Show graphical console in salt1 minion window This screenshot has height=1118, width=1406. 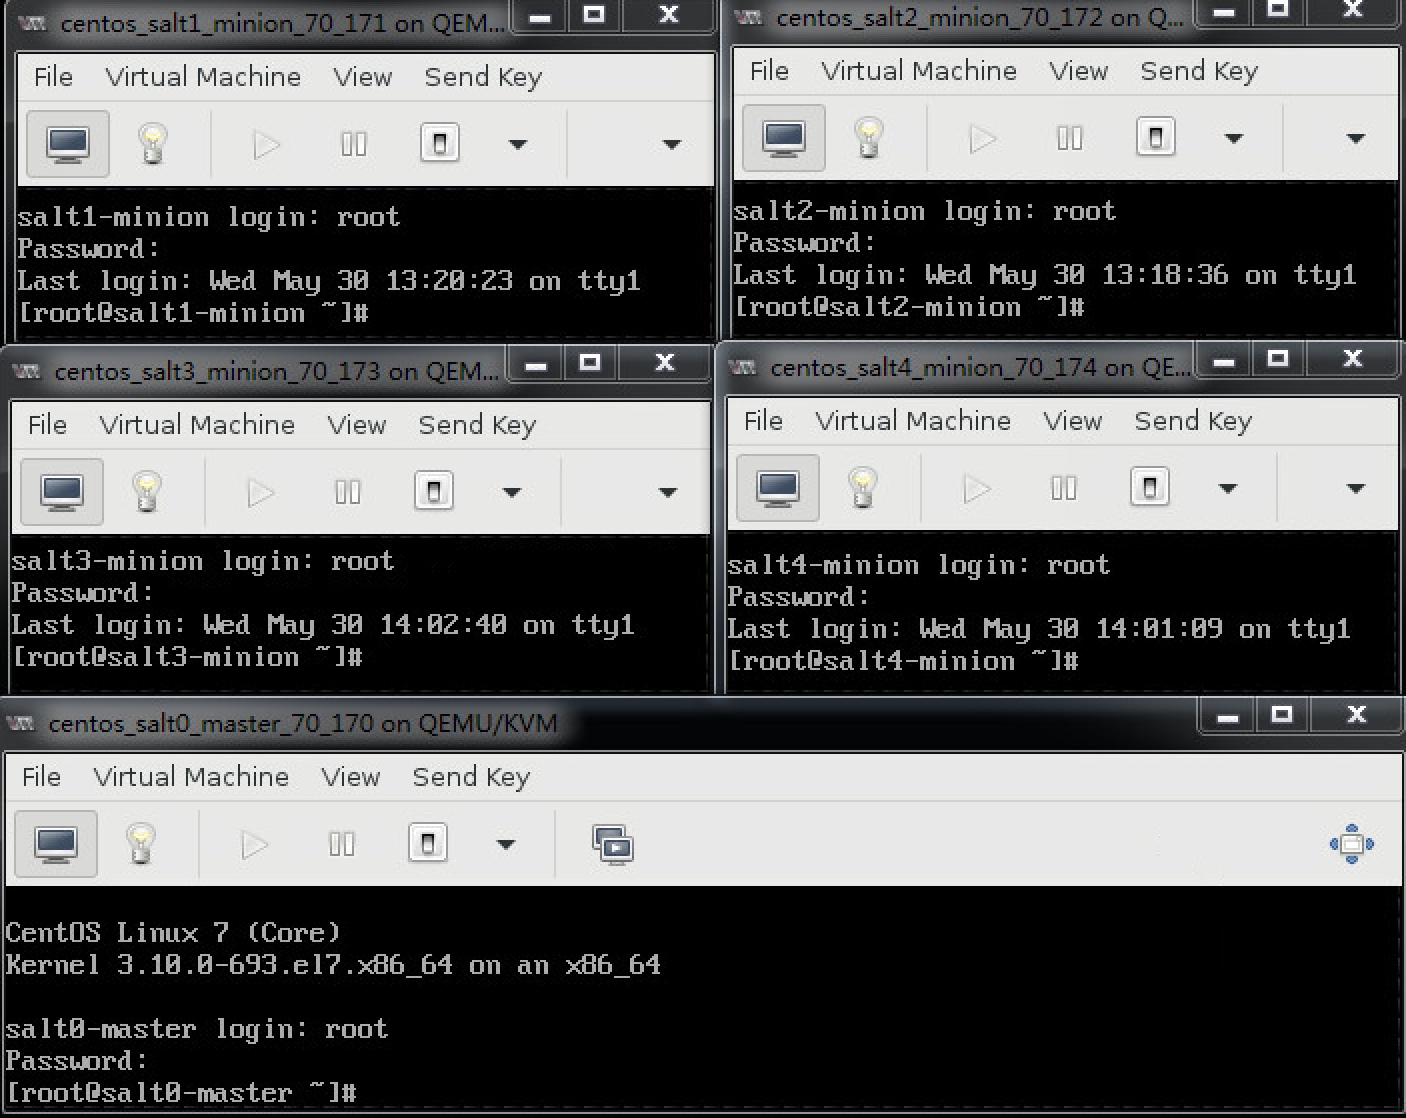(68, 144)
